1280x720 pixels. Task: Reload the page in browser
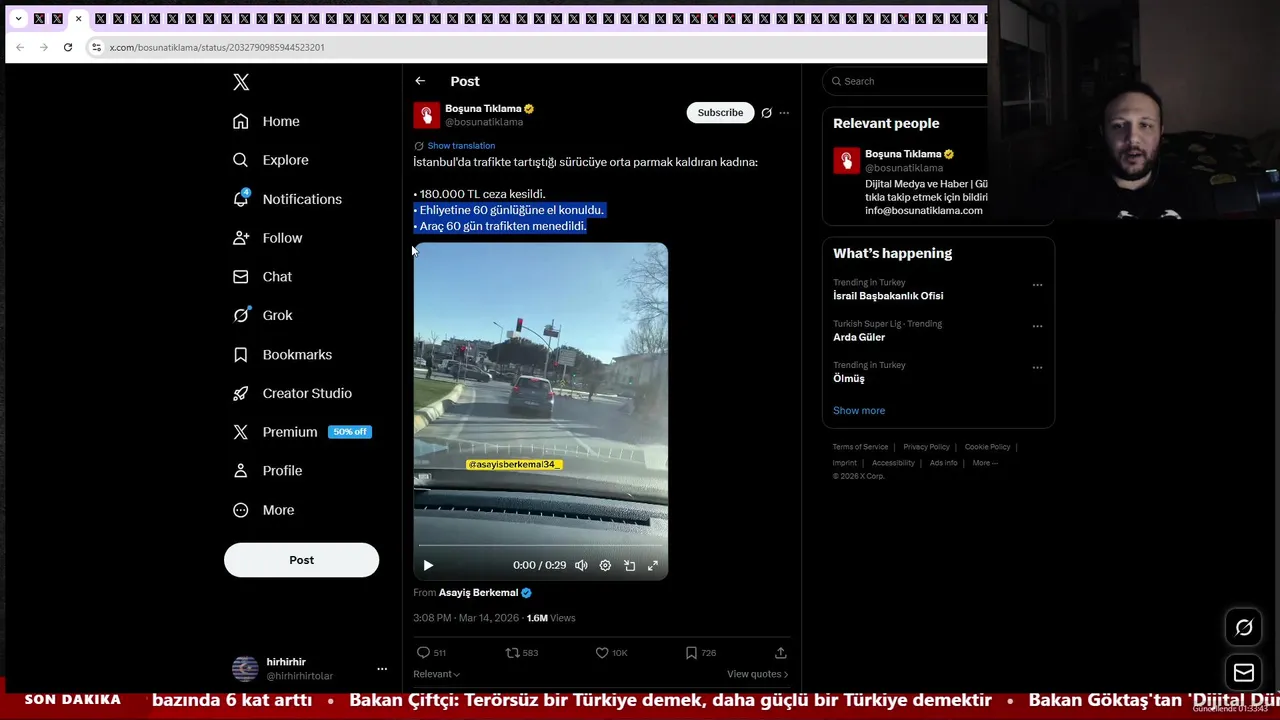pos(68,47)
